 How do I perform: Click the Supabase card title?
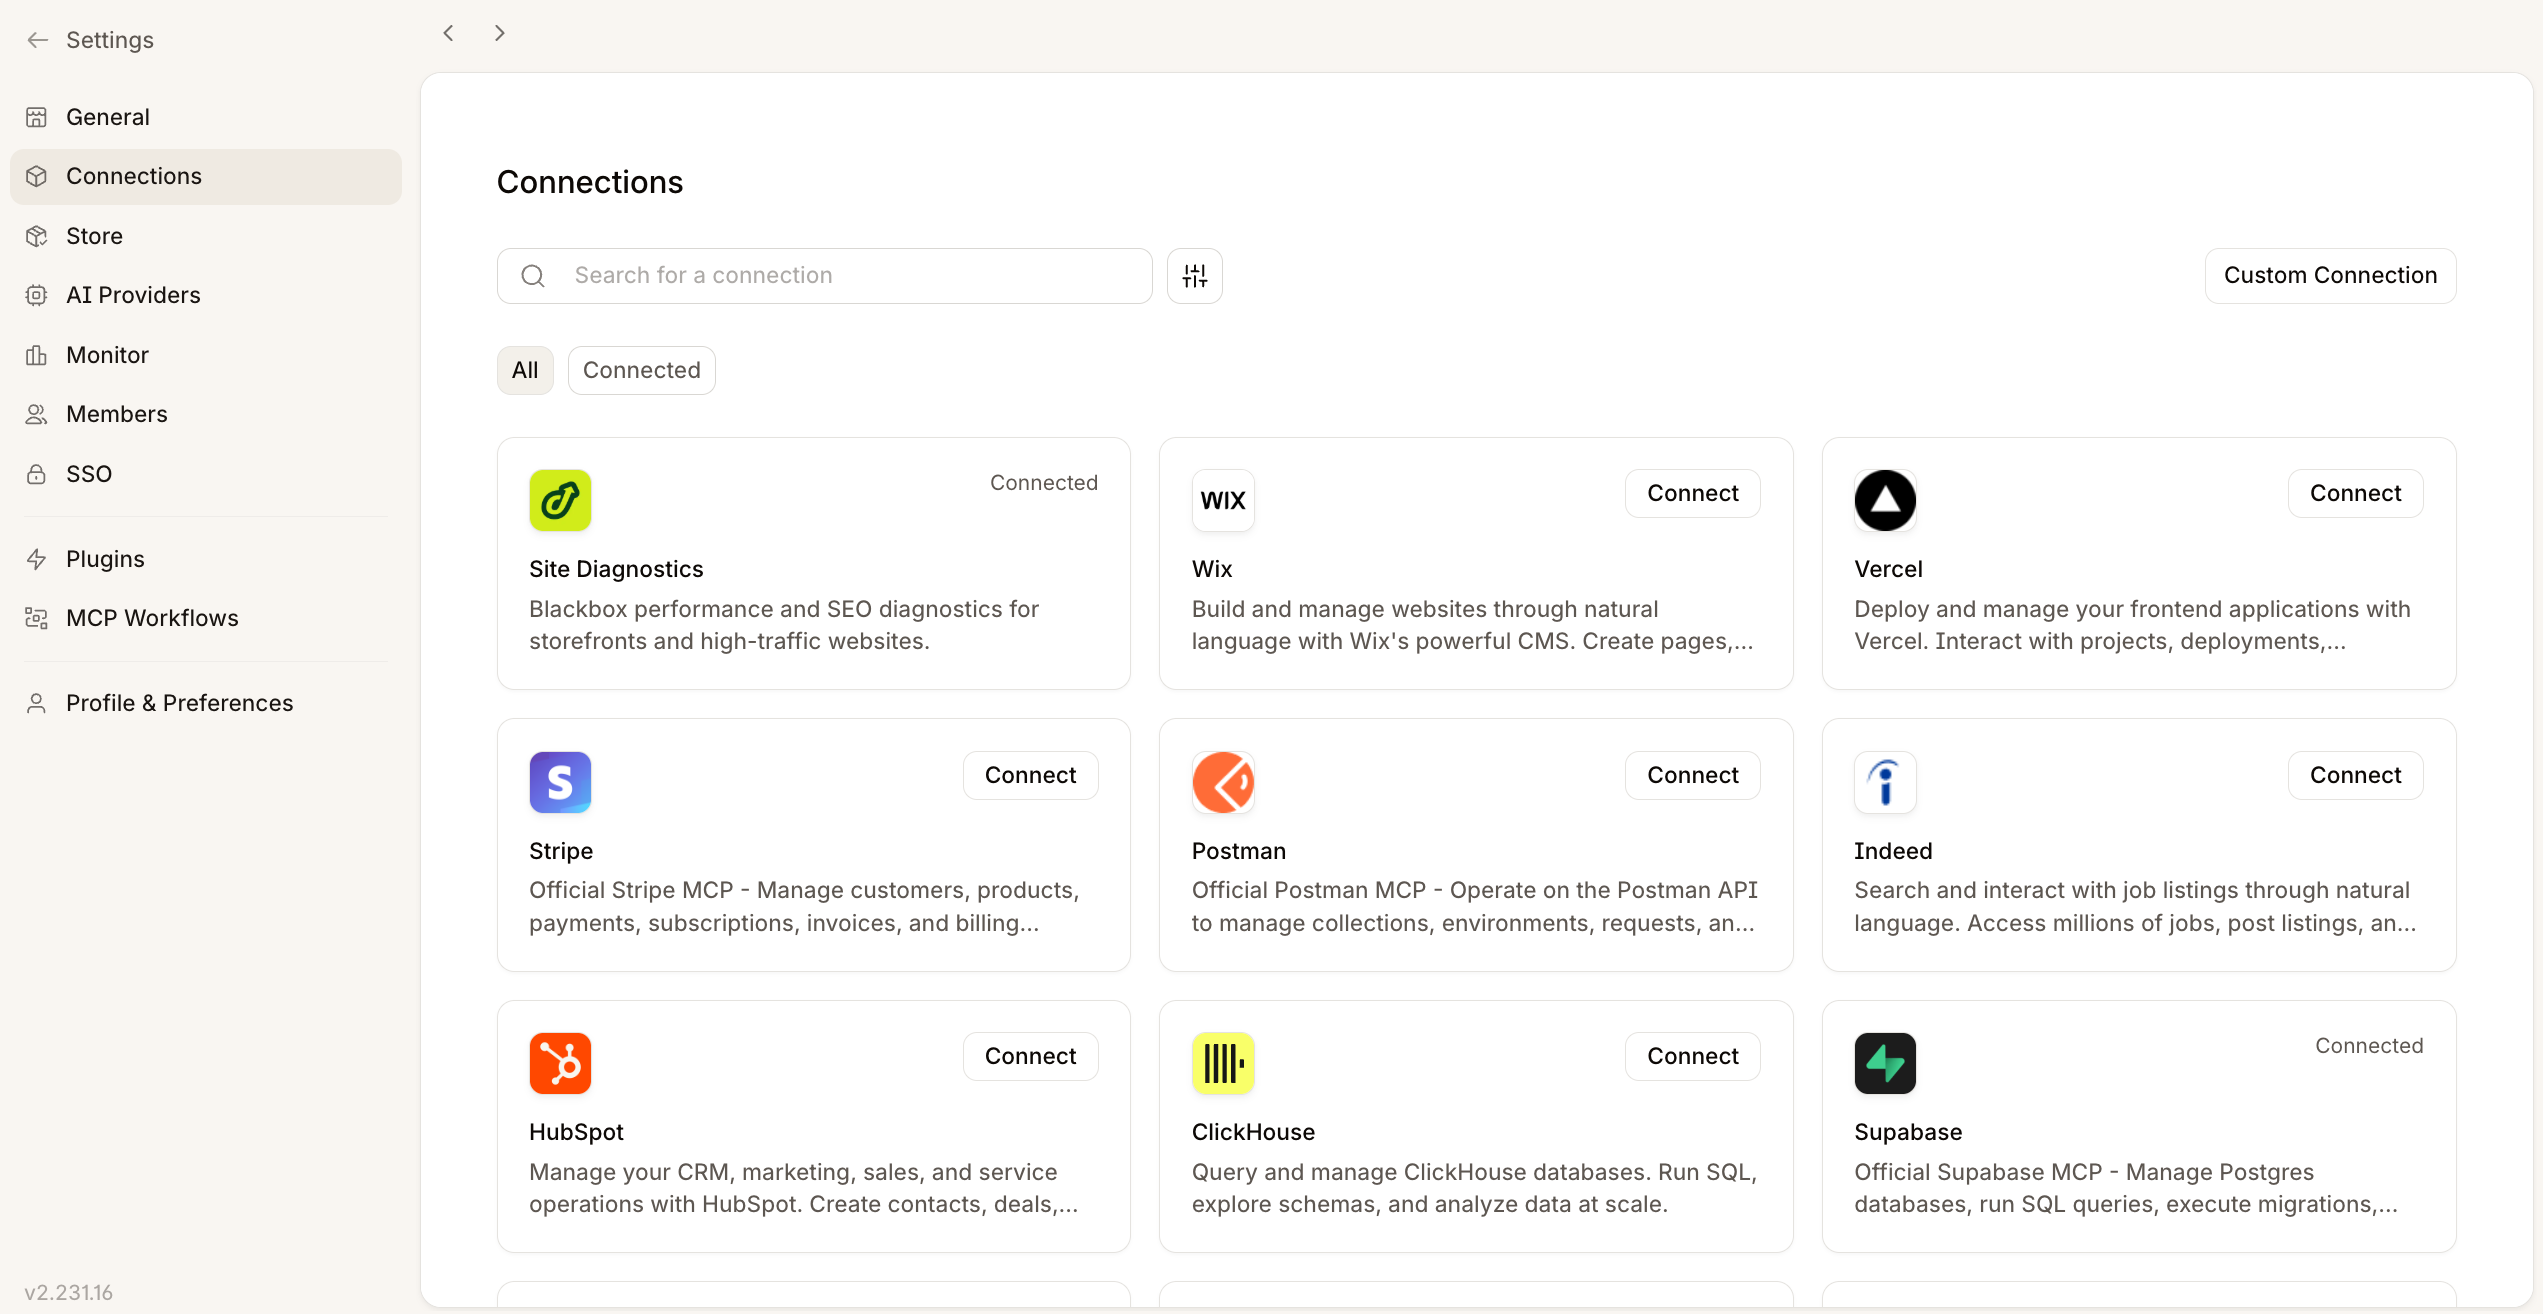pos(1908,1132)
